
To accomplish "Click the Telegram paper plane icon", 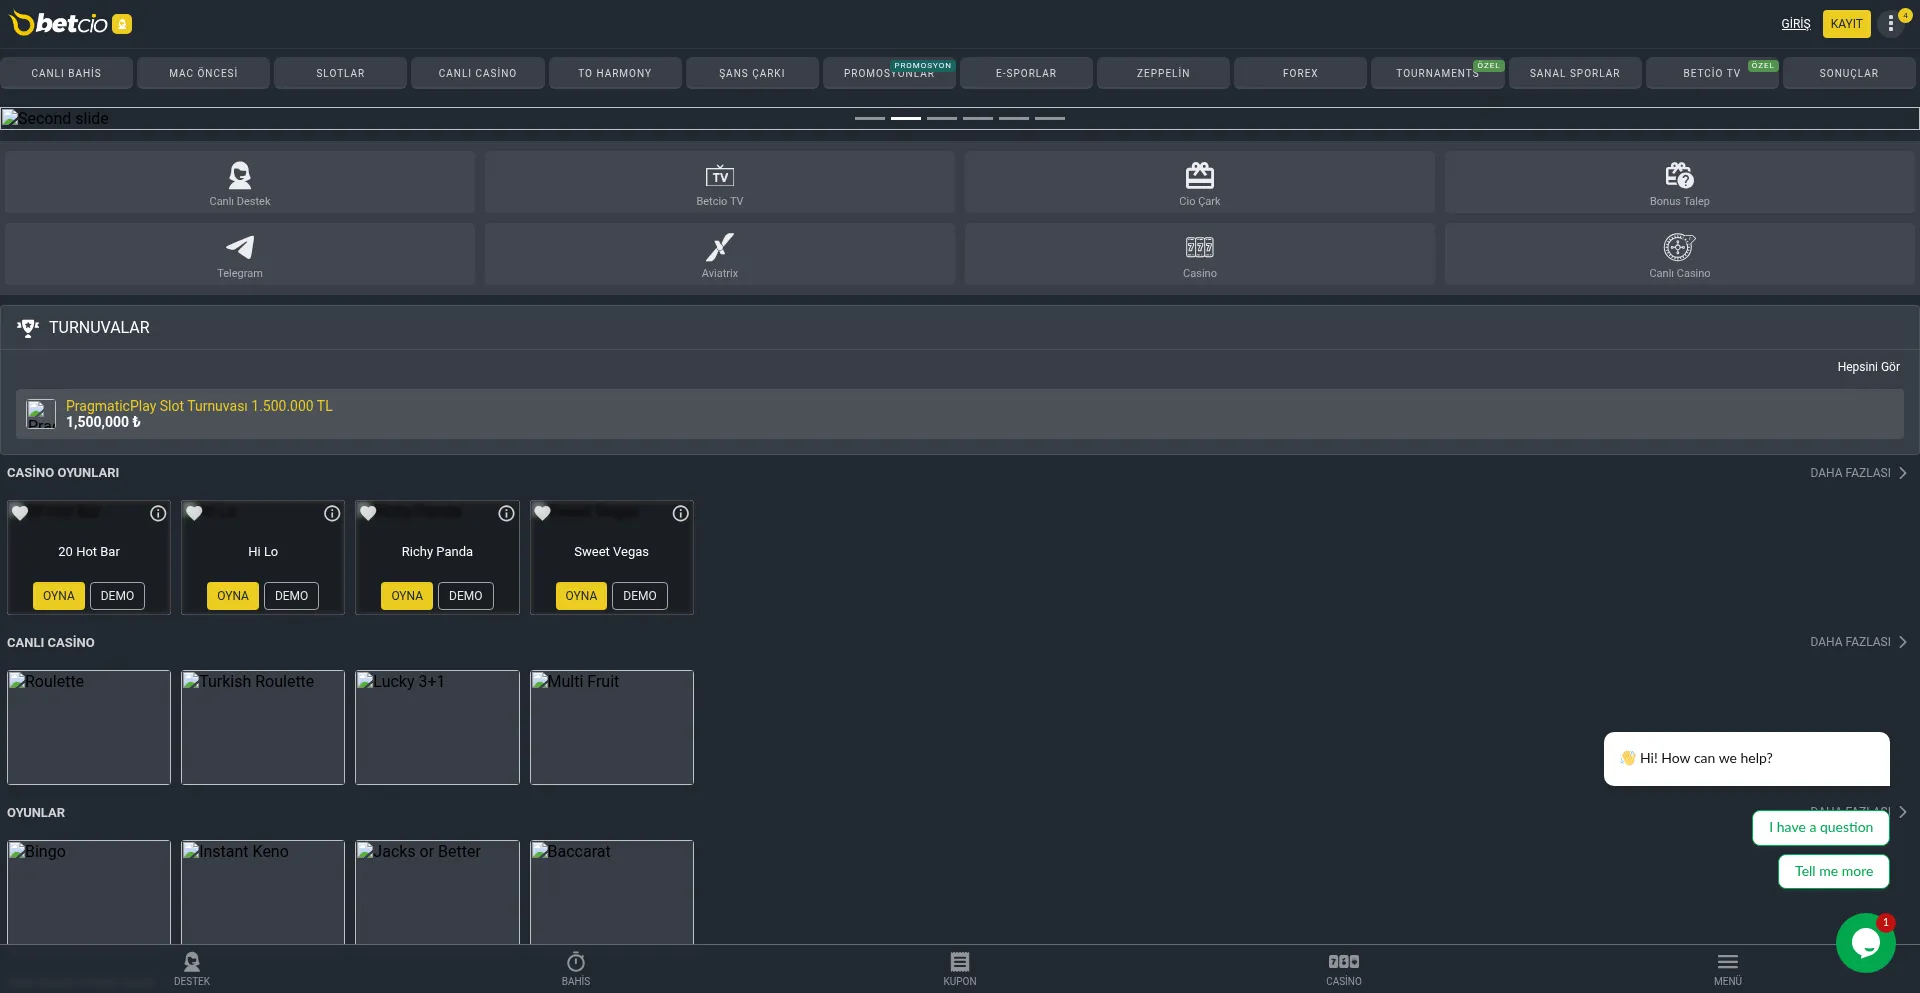I will pos(240,247).
